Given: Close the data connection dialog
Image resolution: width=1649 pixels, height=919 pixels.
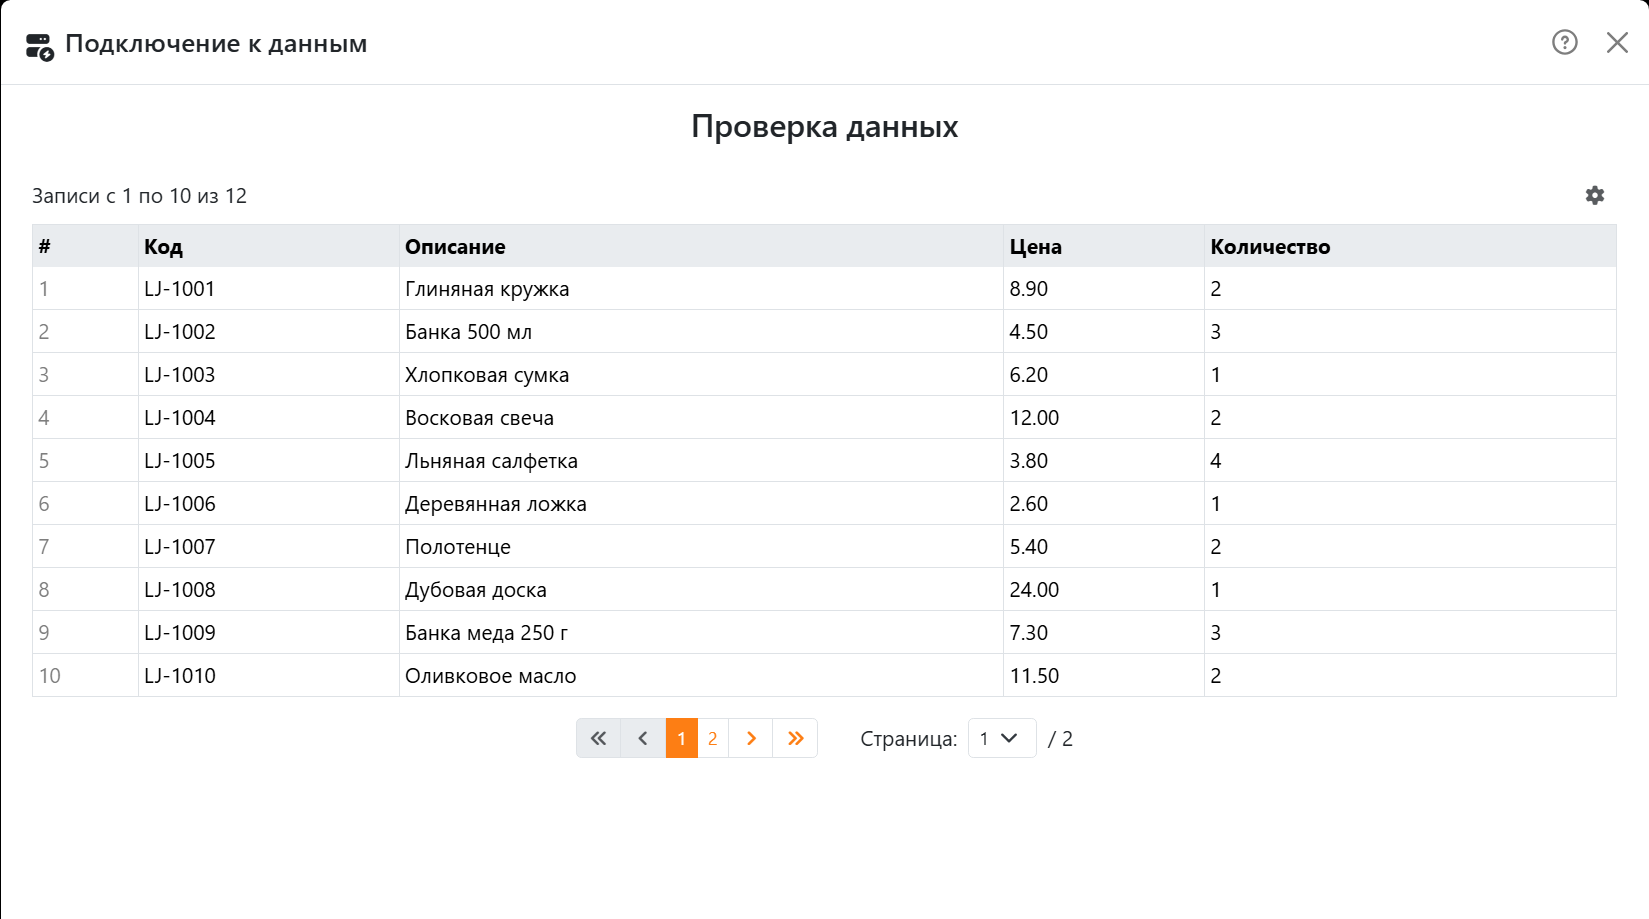Looking at the screenshot, I should [1617, 42].
